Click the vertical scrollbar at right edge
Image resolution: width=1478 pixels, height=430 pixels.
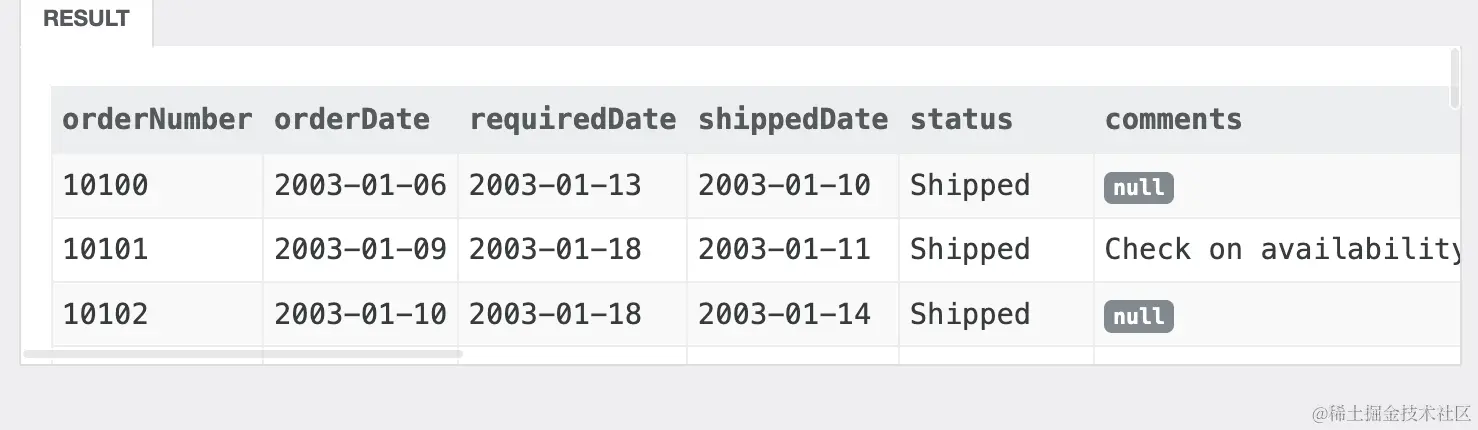1454,78
